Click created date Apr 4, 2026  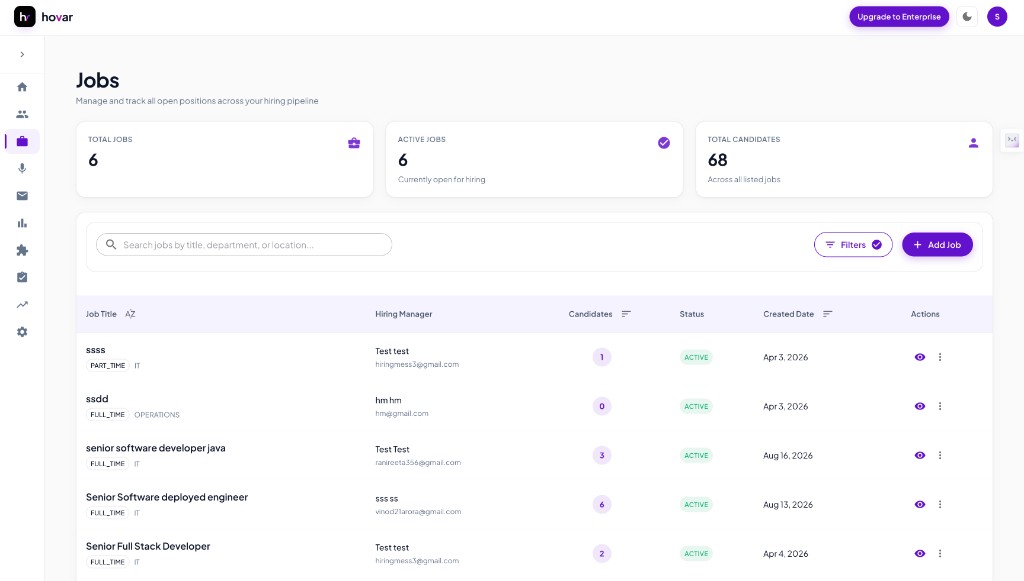pos(786,554)
